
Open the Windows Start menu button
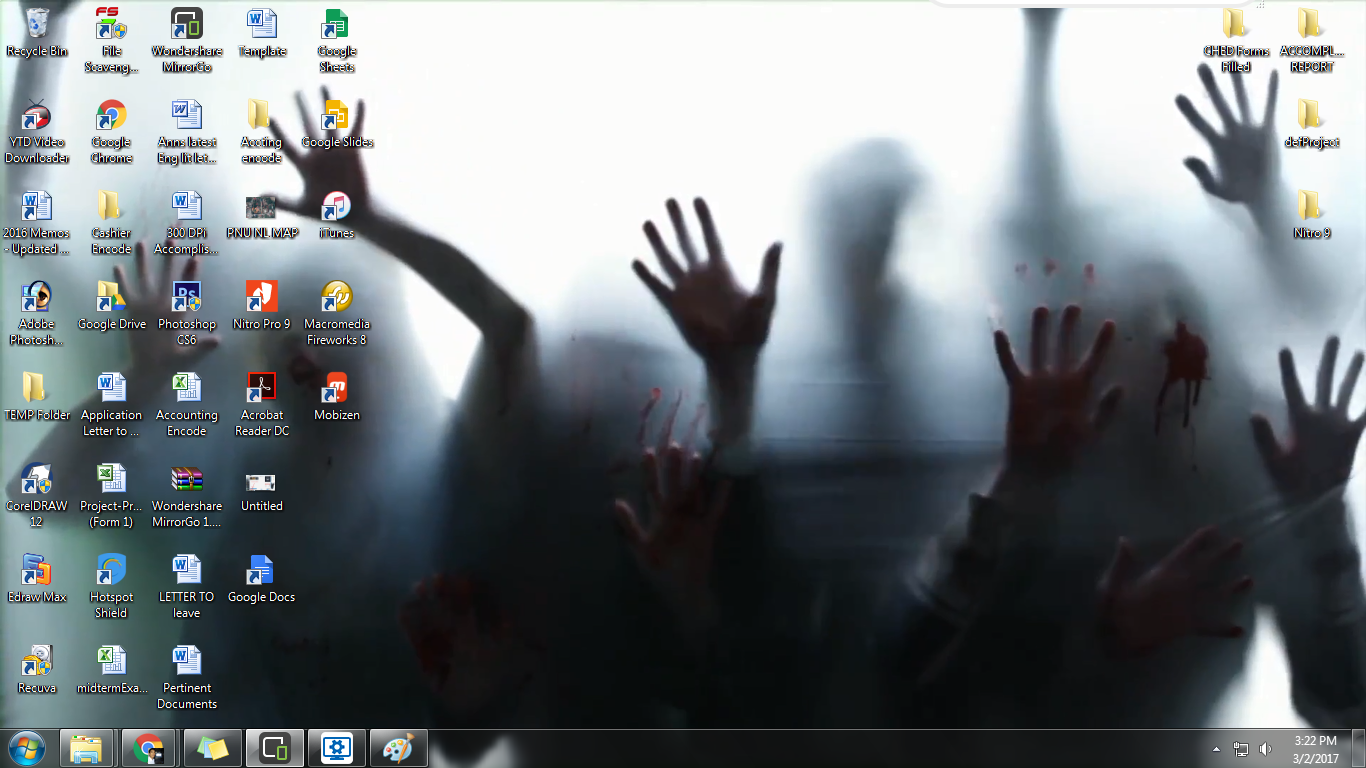point(26,748)
